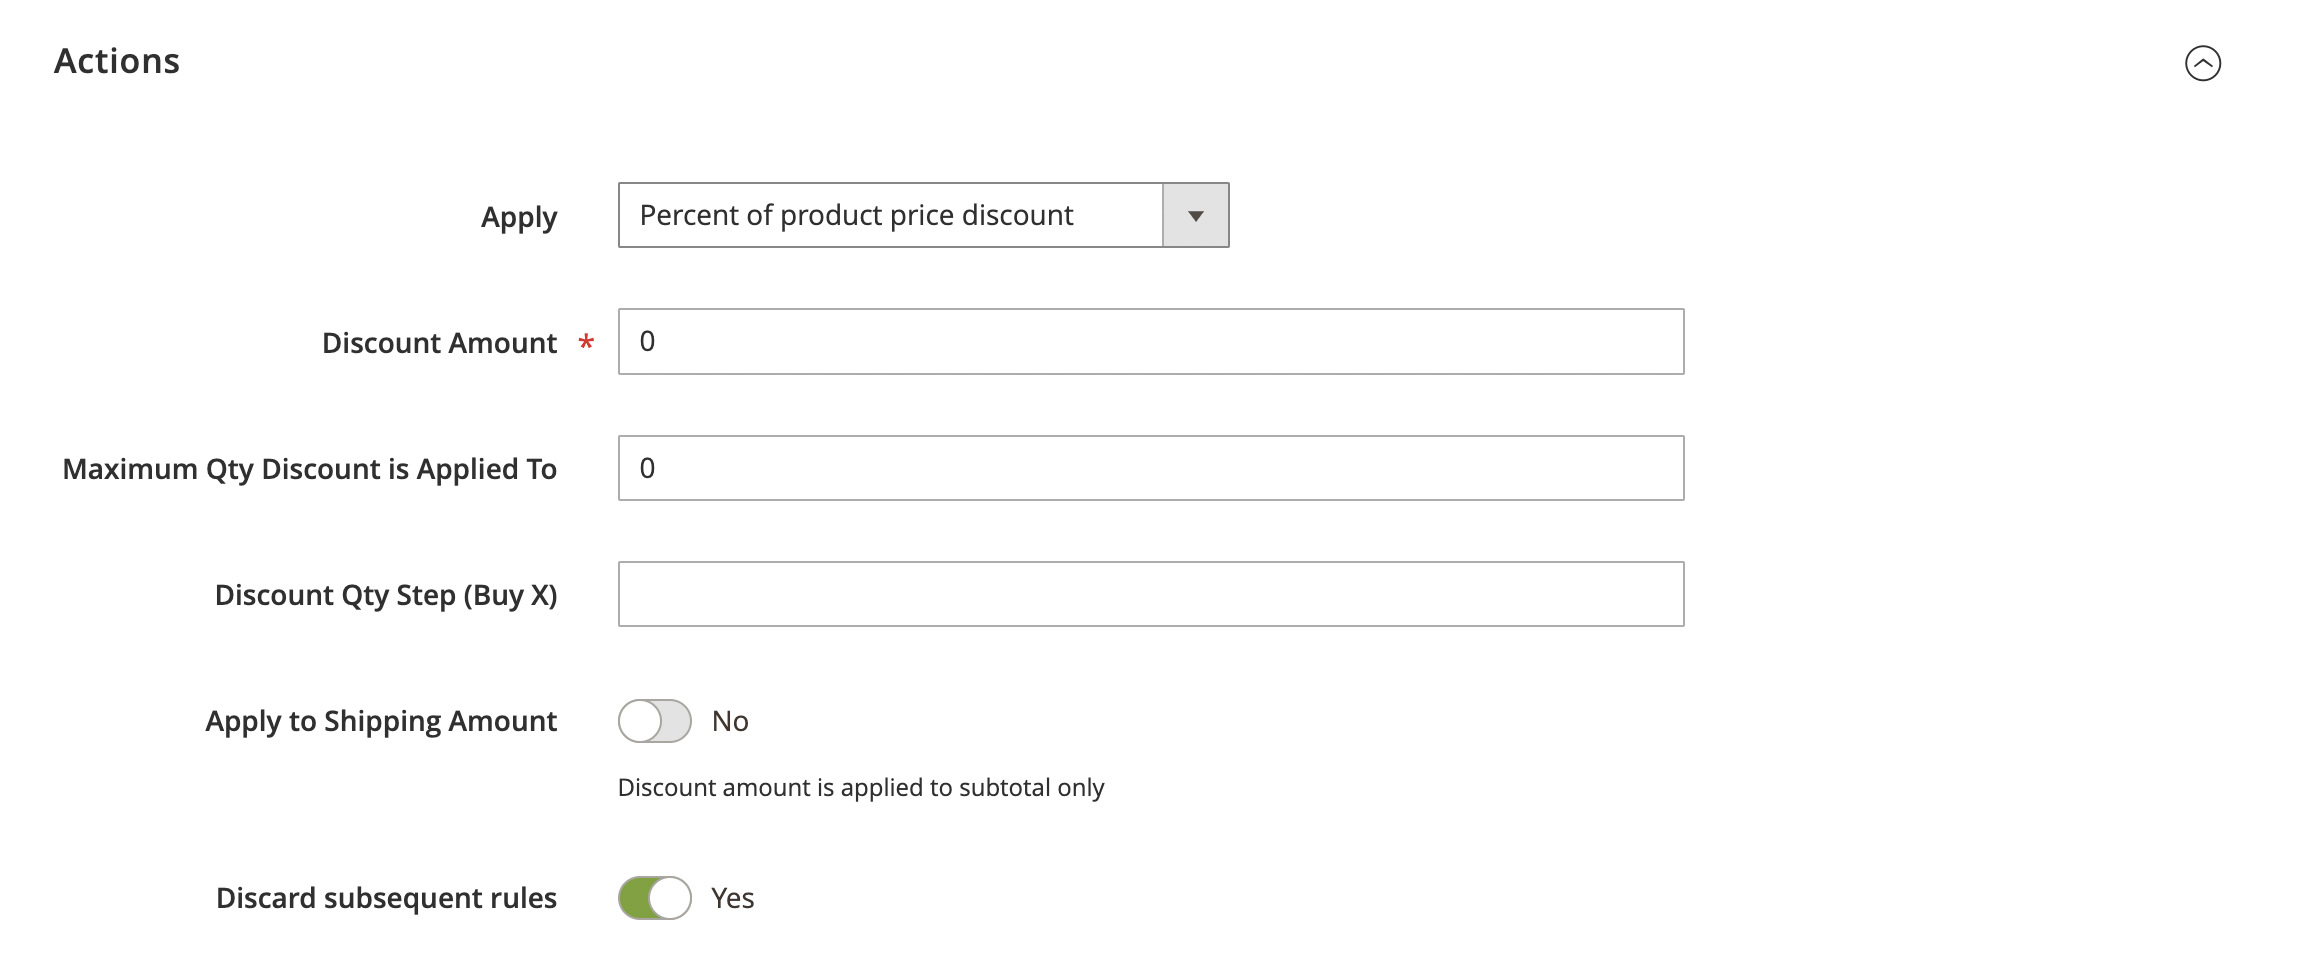Click the 'Apply to Shipping Amount' label

[381, 721]
